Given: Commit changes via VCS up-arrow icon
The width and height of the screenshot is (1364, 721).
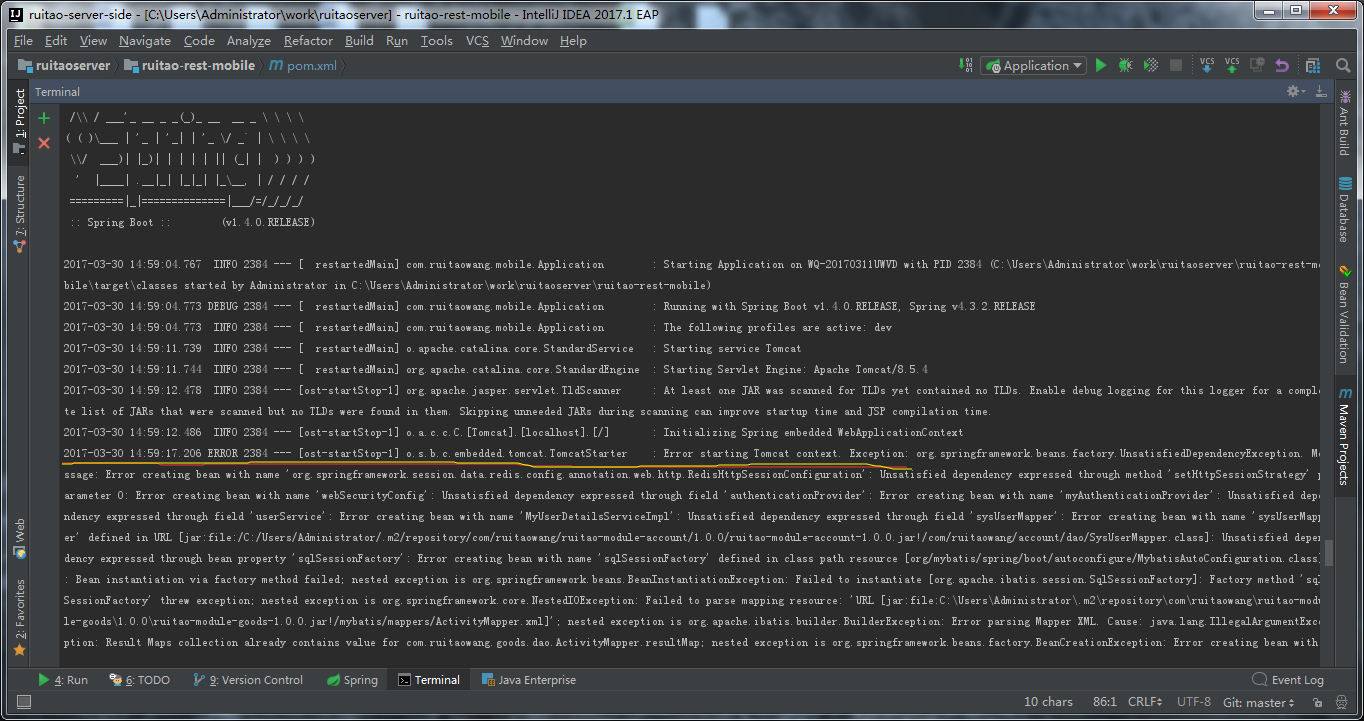Looking at the screenshot, I should tap(1232, 65).
